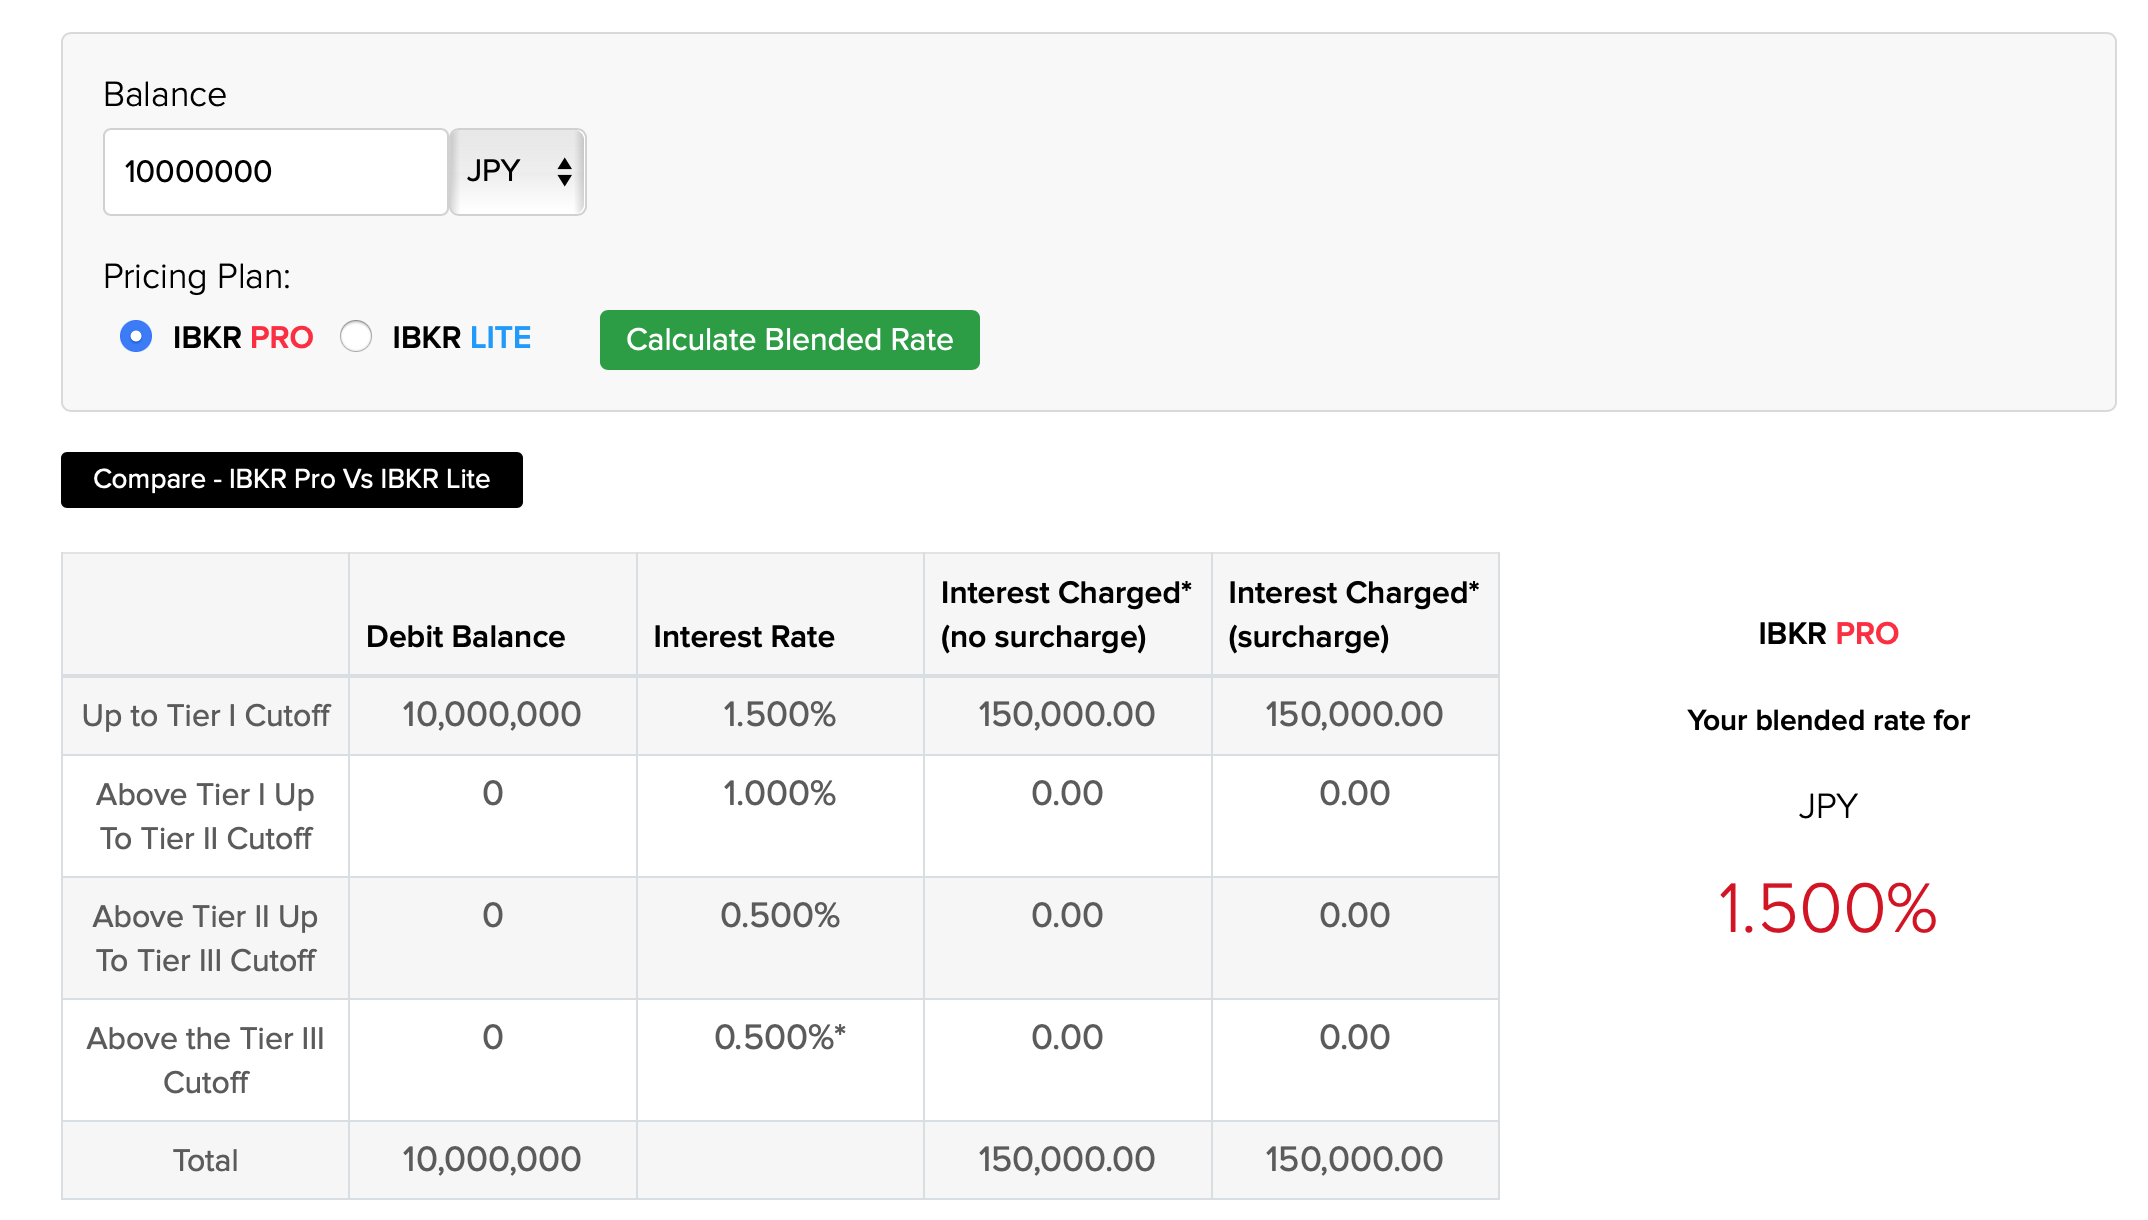
Task: Click Above Tier I Up To Tier II Cutoff label
Action: [206, 817]
